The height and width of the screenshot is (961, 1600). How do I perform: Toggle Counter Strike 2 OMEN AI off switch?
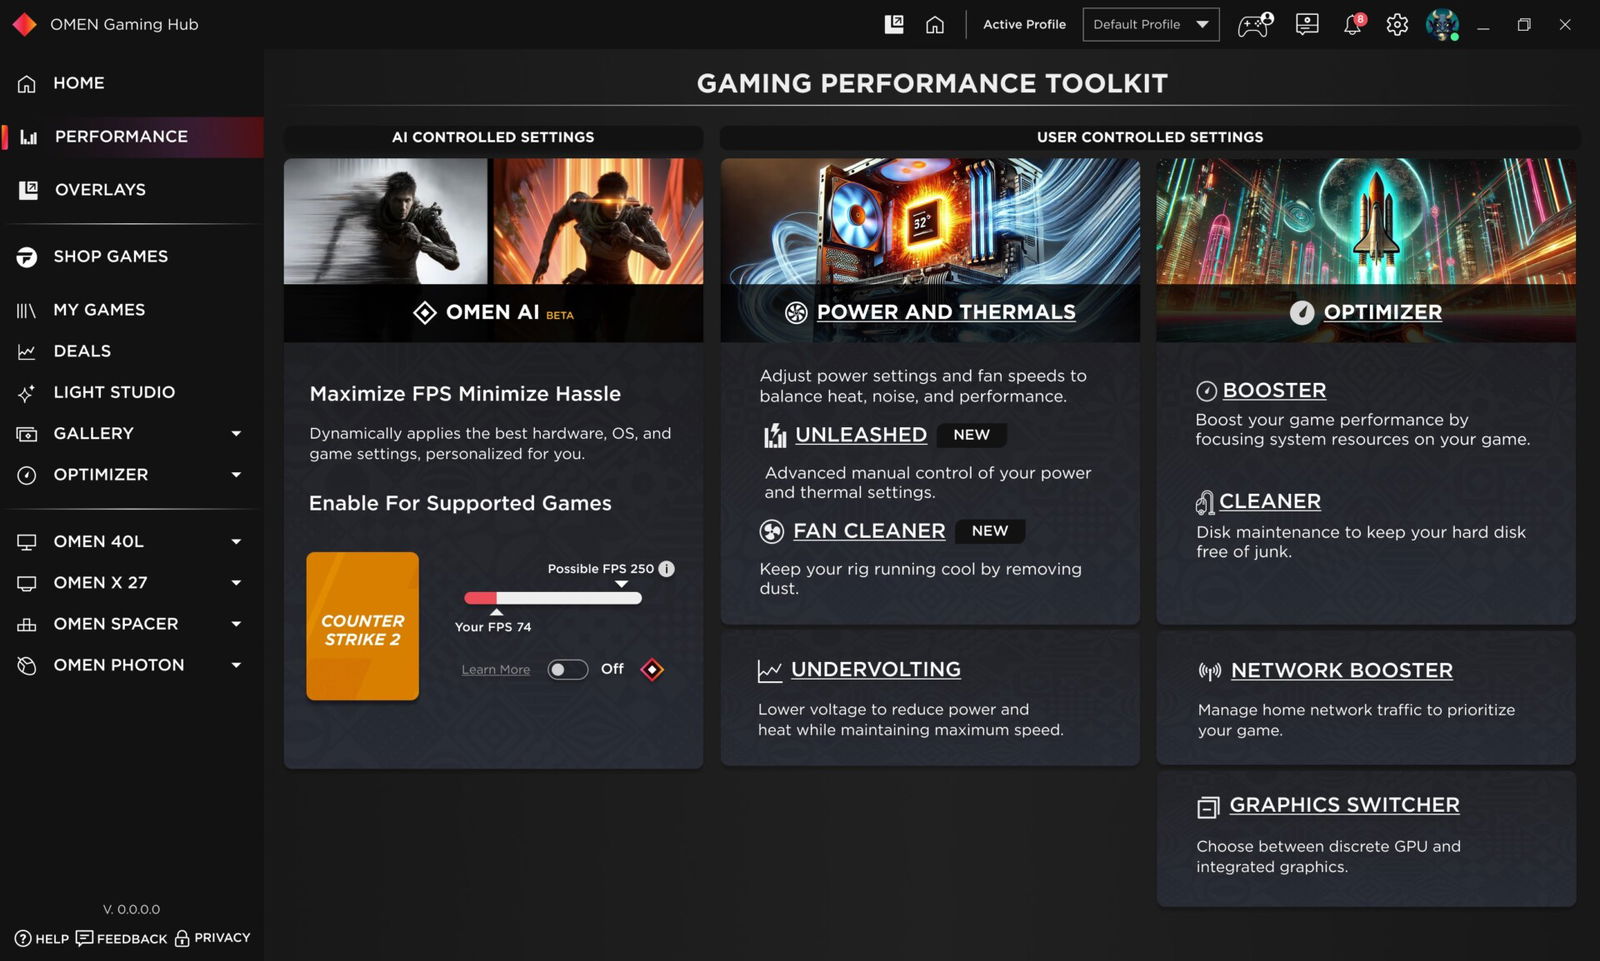click(x=567, y=669)
